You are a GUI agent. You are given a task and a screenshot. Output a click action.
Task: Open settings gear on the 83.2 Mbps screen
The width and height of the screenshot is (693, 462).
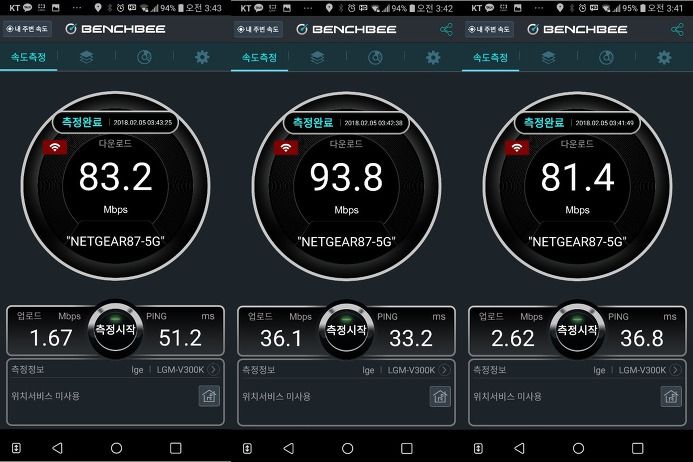point(202,57)
